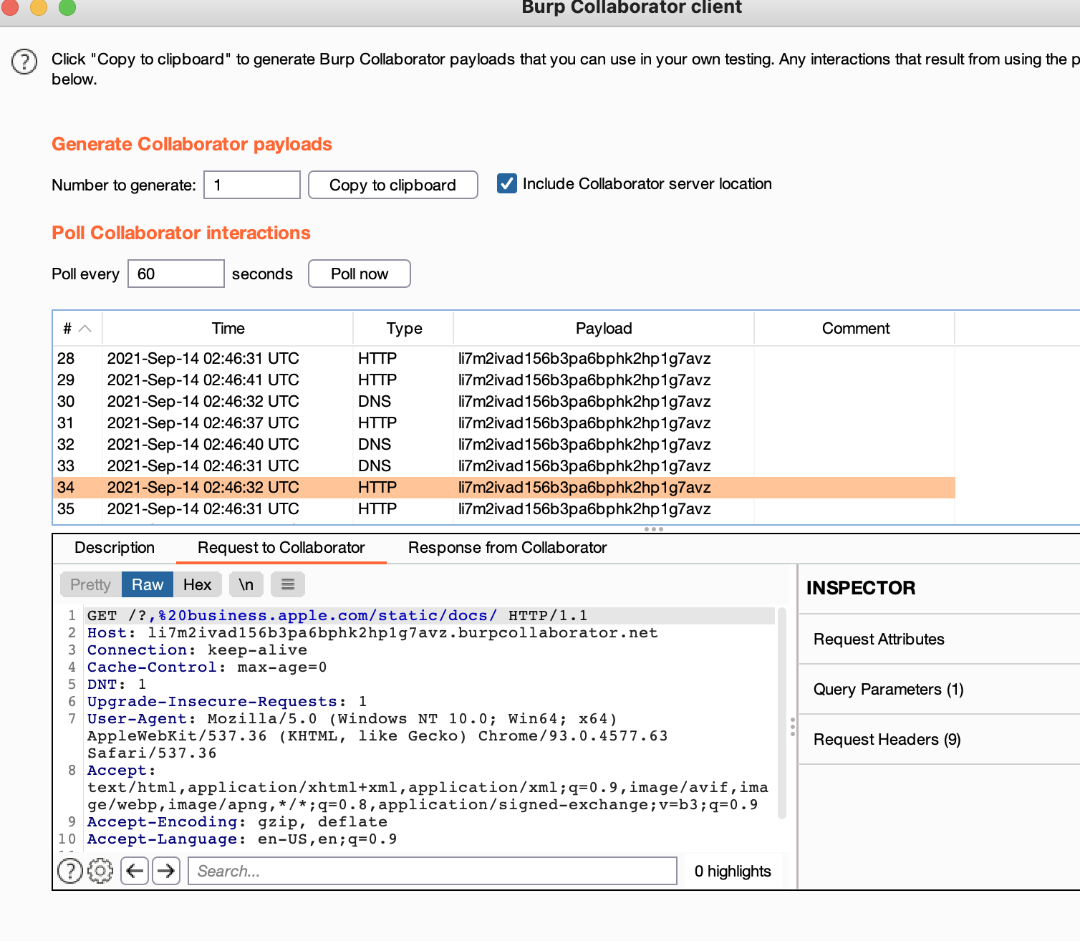Click the request editor vertical scrollbar
The height and width of the screenshot is (941, 1080).
click(x=782, y=713)
